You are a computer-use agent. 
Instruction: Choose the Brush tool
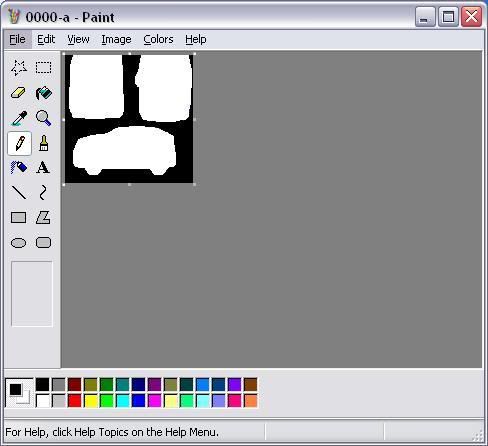(x=43, y=143)
